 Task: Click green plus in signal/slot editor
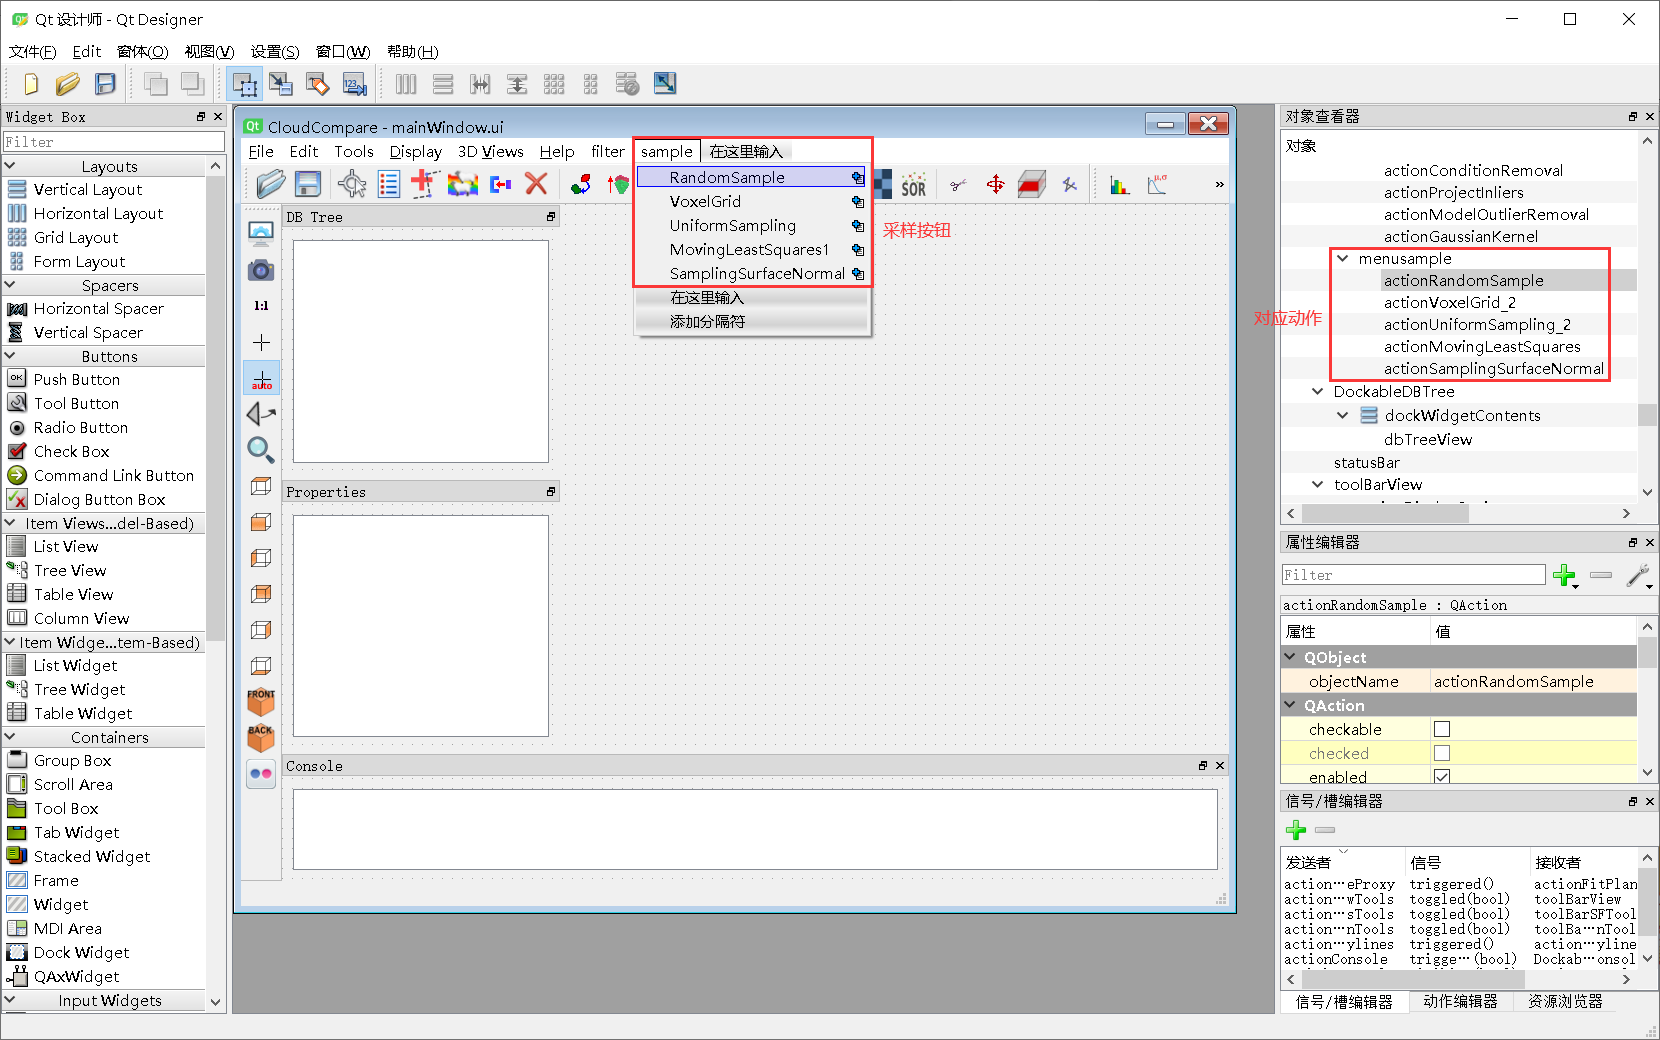tap(1296, 830)
